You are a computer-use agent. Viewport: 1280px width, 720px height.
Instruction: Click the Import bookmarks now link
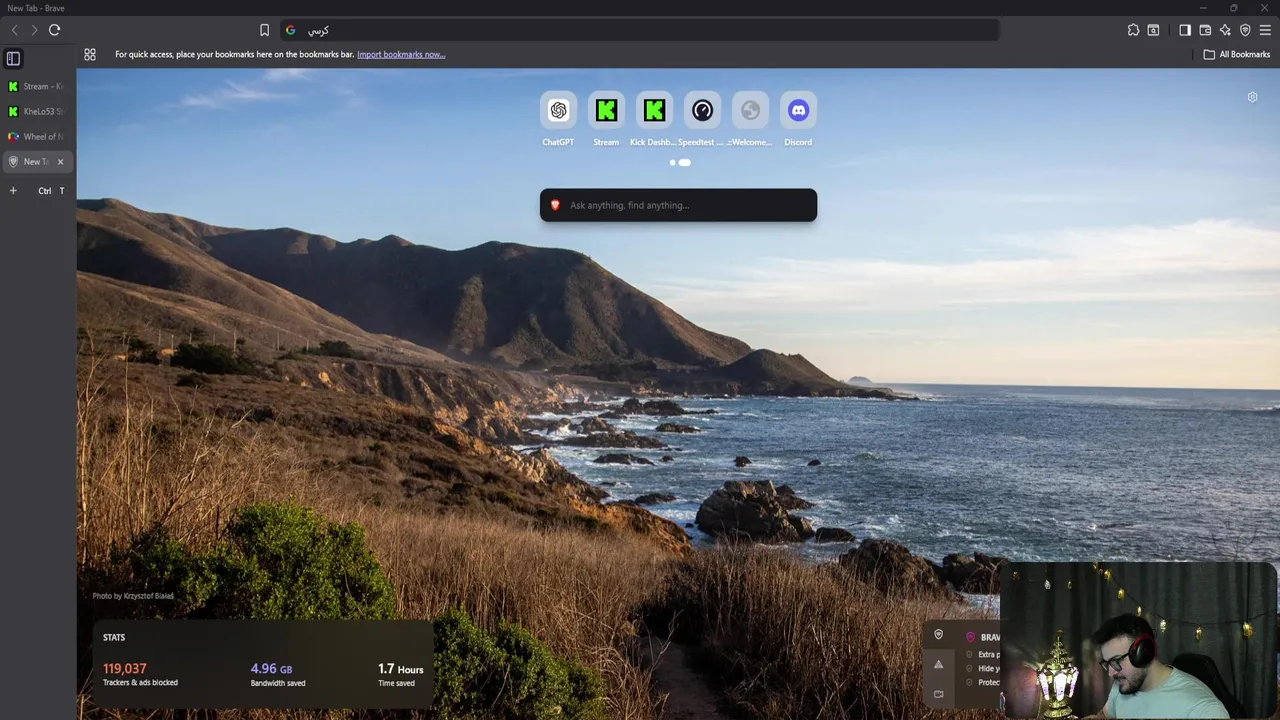[401, 54]
